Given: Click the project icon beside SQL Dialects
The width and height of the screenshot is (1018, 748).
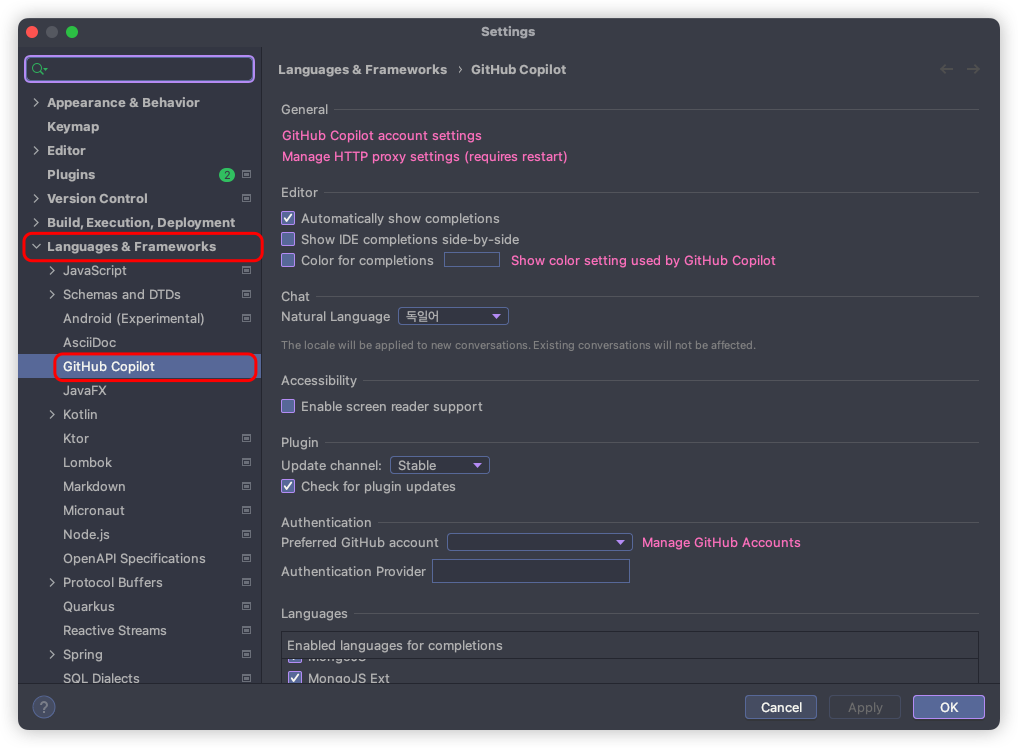Looking at the screenshot, I should coord(247,678).
